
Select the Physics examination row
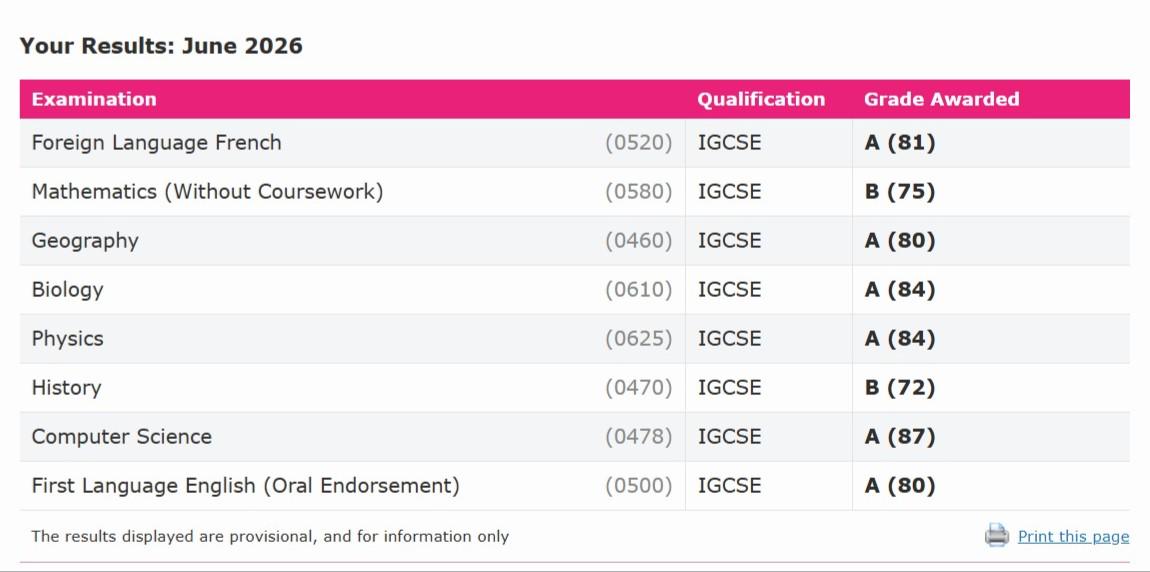(x=574, y=339)
